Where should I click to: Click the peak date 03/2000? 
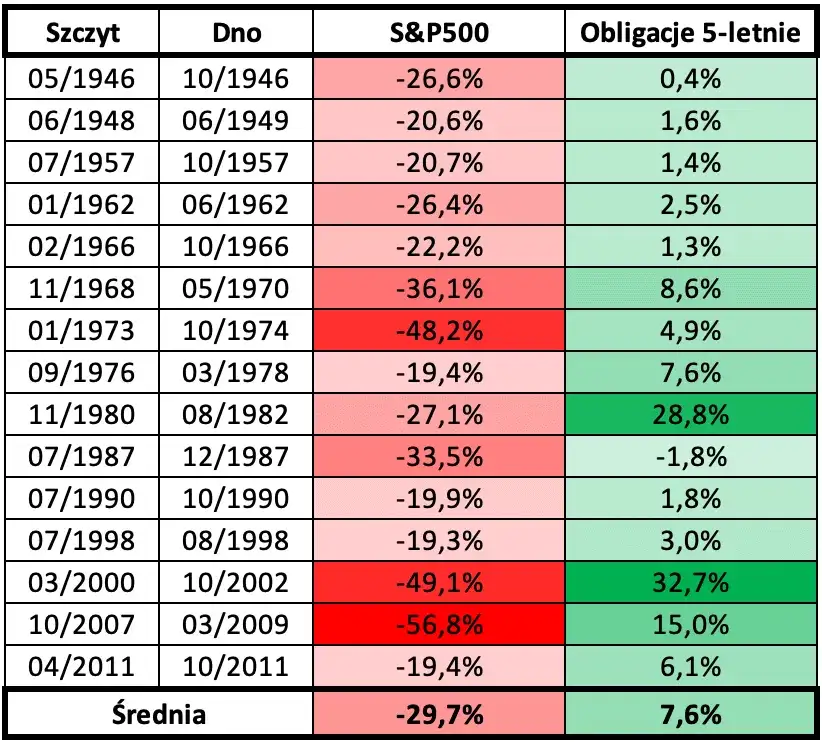83,584
